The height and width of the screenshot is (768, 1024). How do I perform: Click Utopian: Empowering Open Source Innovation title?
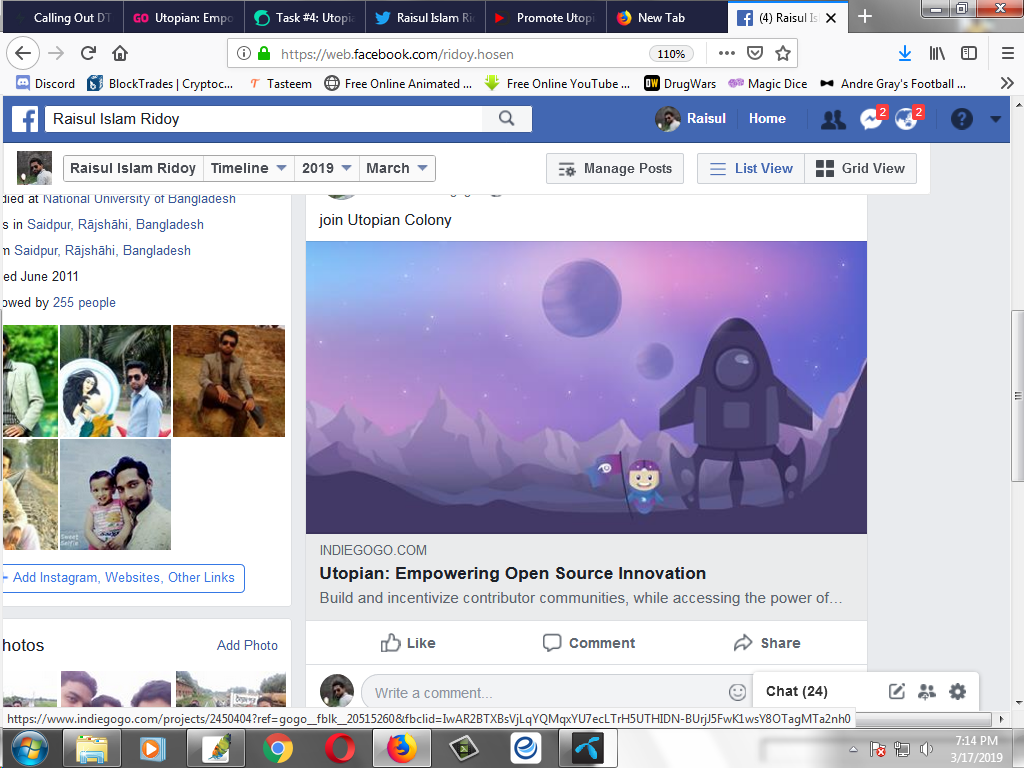(x=512, y=573)
